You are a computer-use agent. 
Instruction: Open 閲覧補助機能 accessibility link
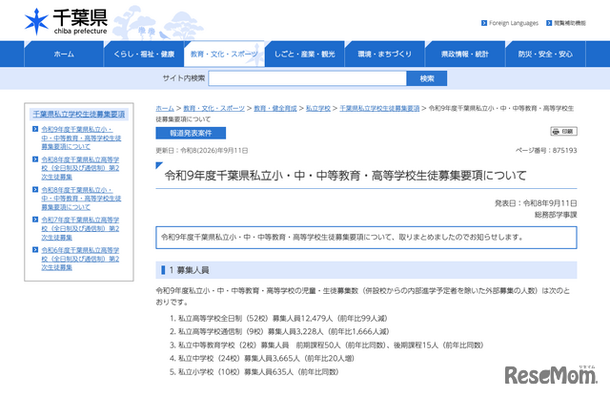click(x=570, y=23)
